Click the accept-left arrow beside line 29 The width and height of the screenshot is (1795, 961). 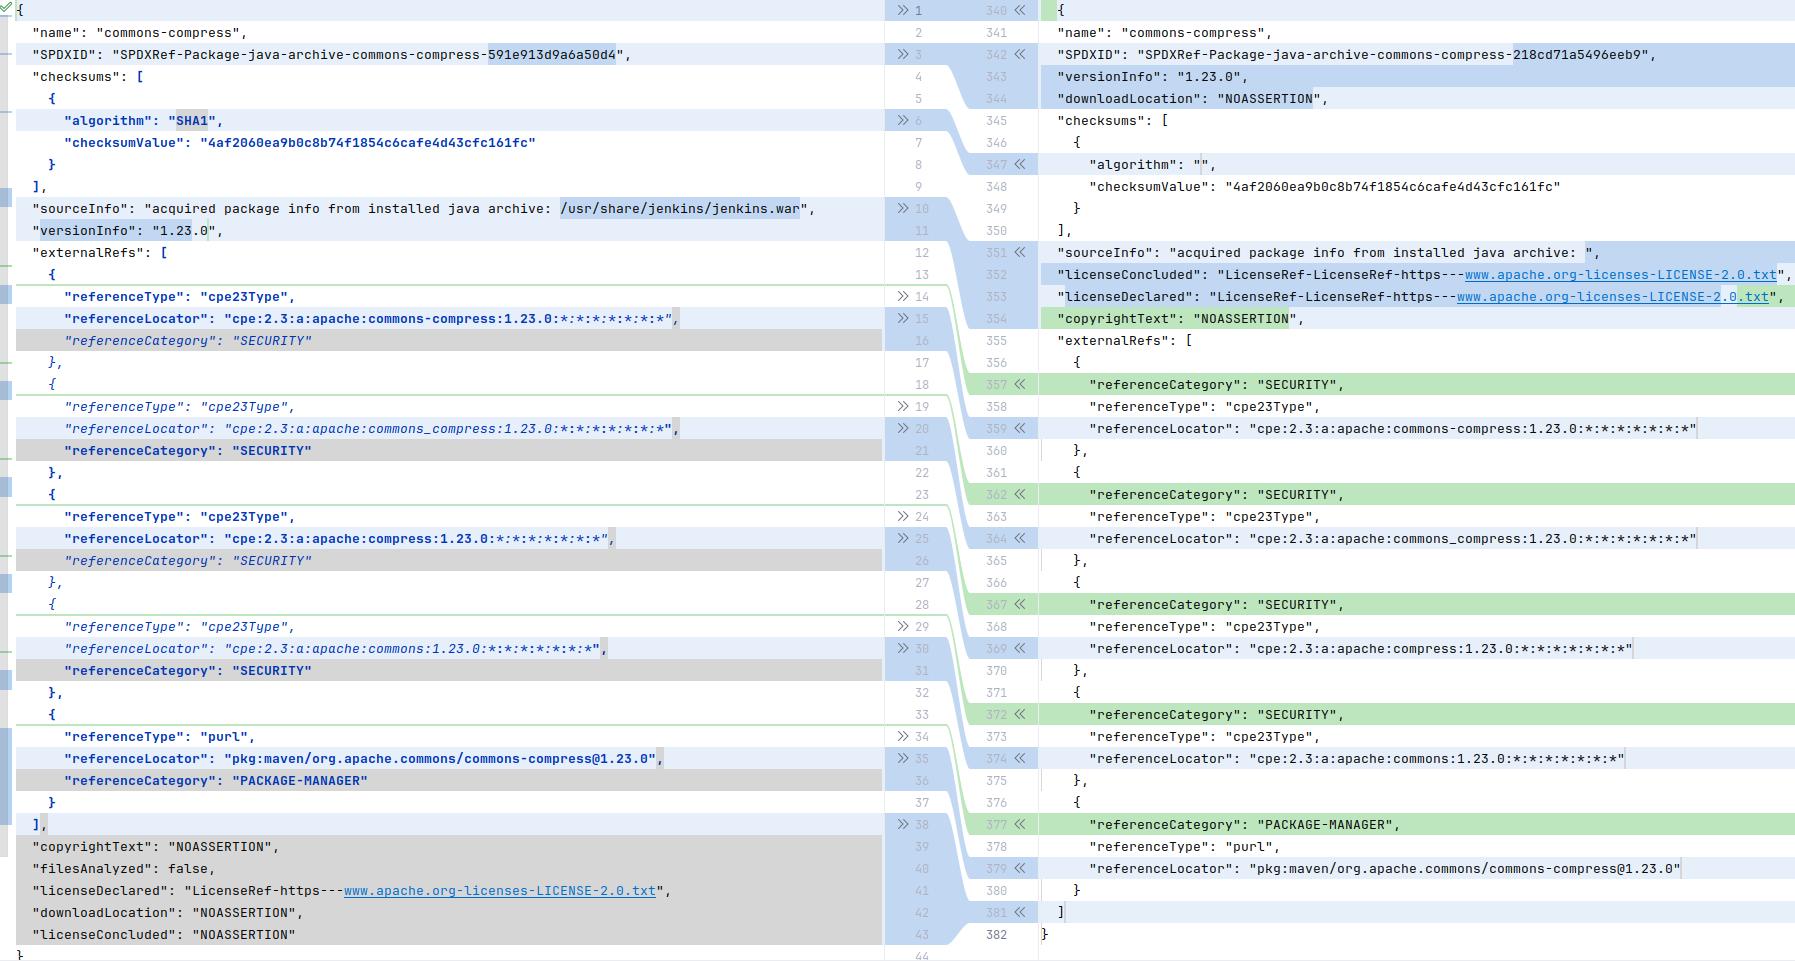(903, 626)
